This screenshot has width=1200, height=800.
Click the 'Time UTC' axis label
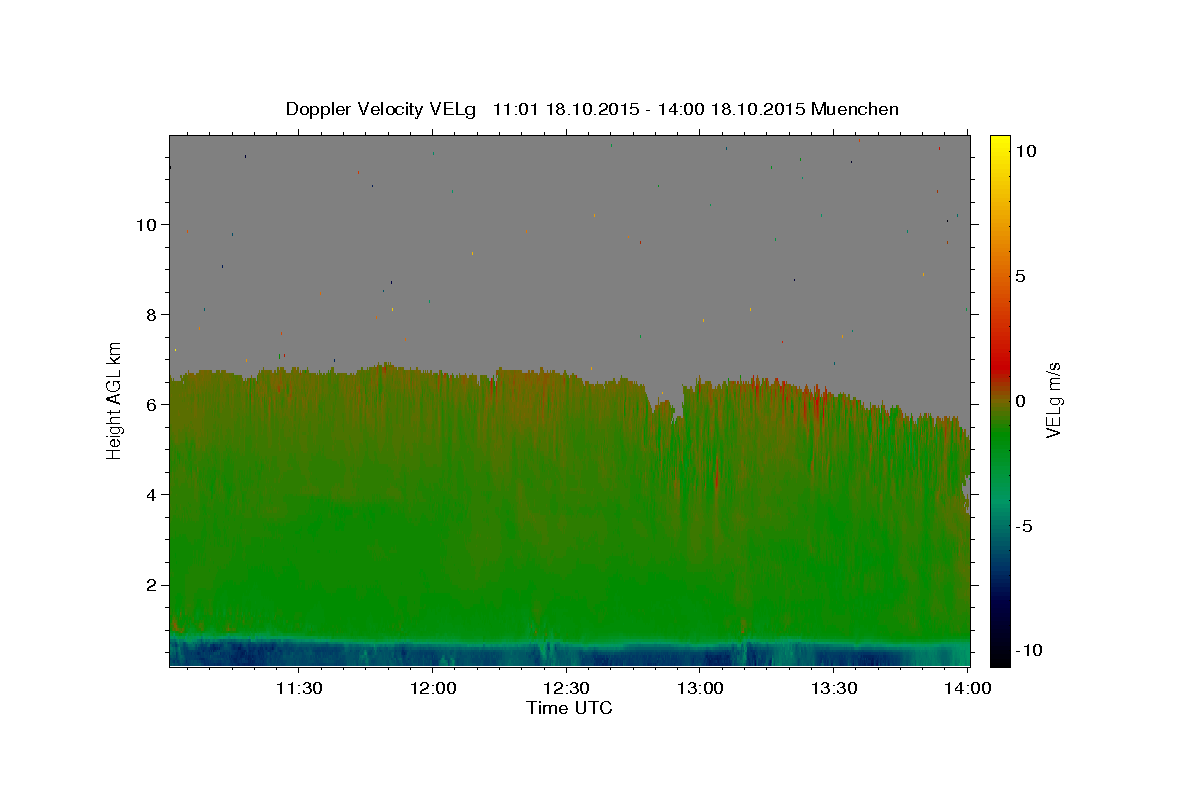click(569, 708)
